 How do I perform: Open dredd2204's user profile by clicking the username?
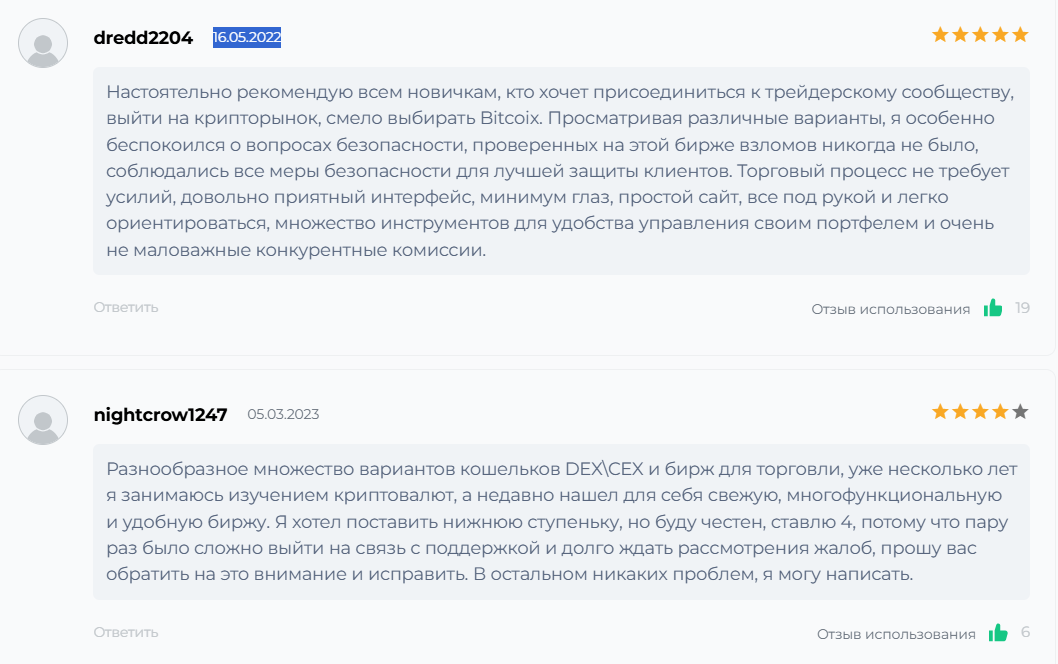point(143,38)
